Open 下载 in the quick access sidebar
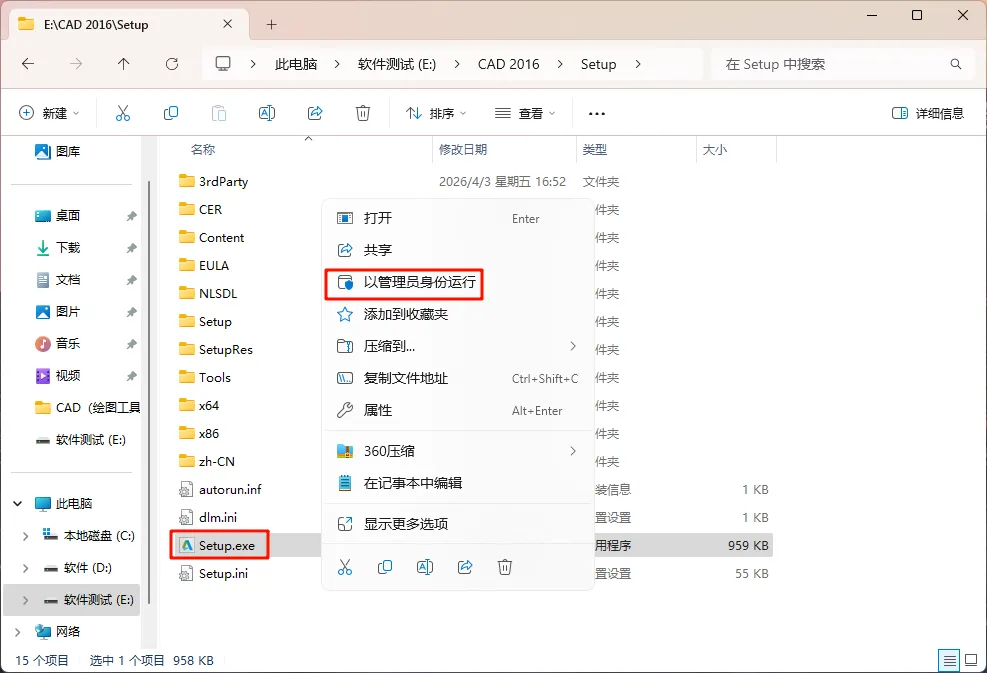This screenshot has height=673, width=987. 57,247
